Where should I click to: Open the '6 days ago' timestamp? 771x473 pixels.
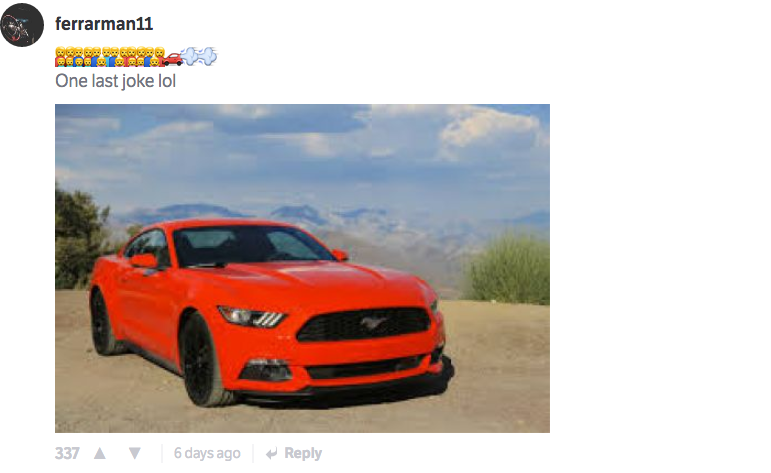[207, 453]
